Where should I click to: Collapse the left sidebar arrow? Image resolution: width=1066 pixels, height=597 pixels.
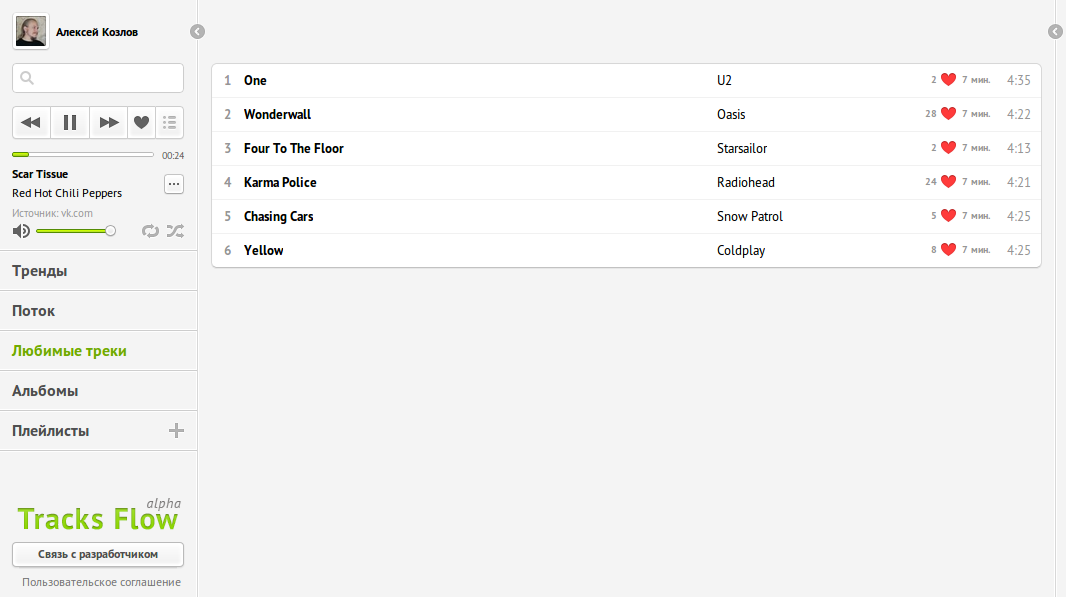197,32
